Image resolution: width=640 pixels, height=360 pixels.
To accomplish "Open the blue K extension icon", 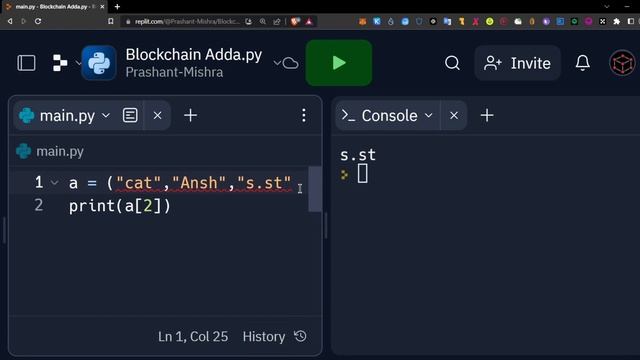I will (x=377, y=22).
